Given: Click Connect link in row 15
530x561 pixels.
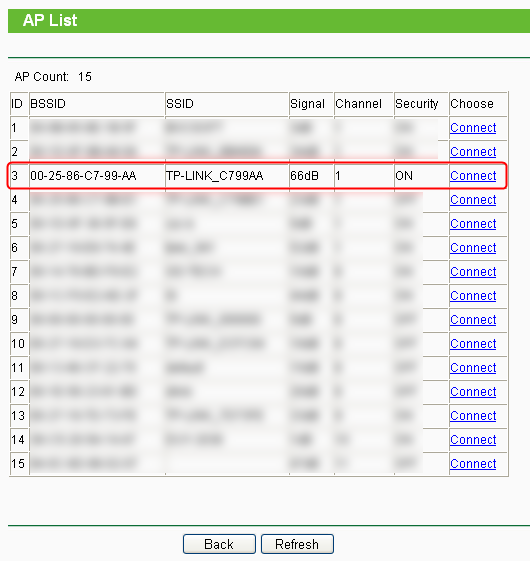Looking at the screenshot, I should pos(473,463).
